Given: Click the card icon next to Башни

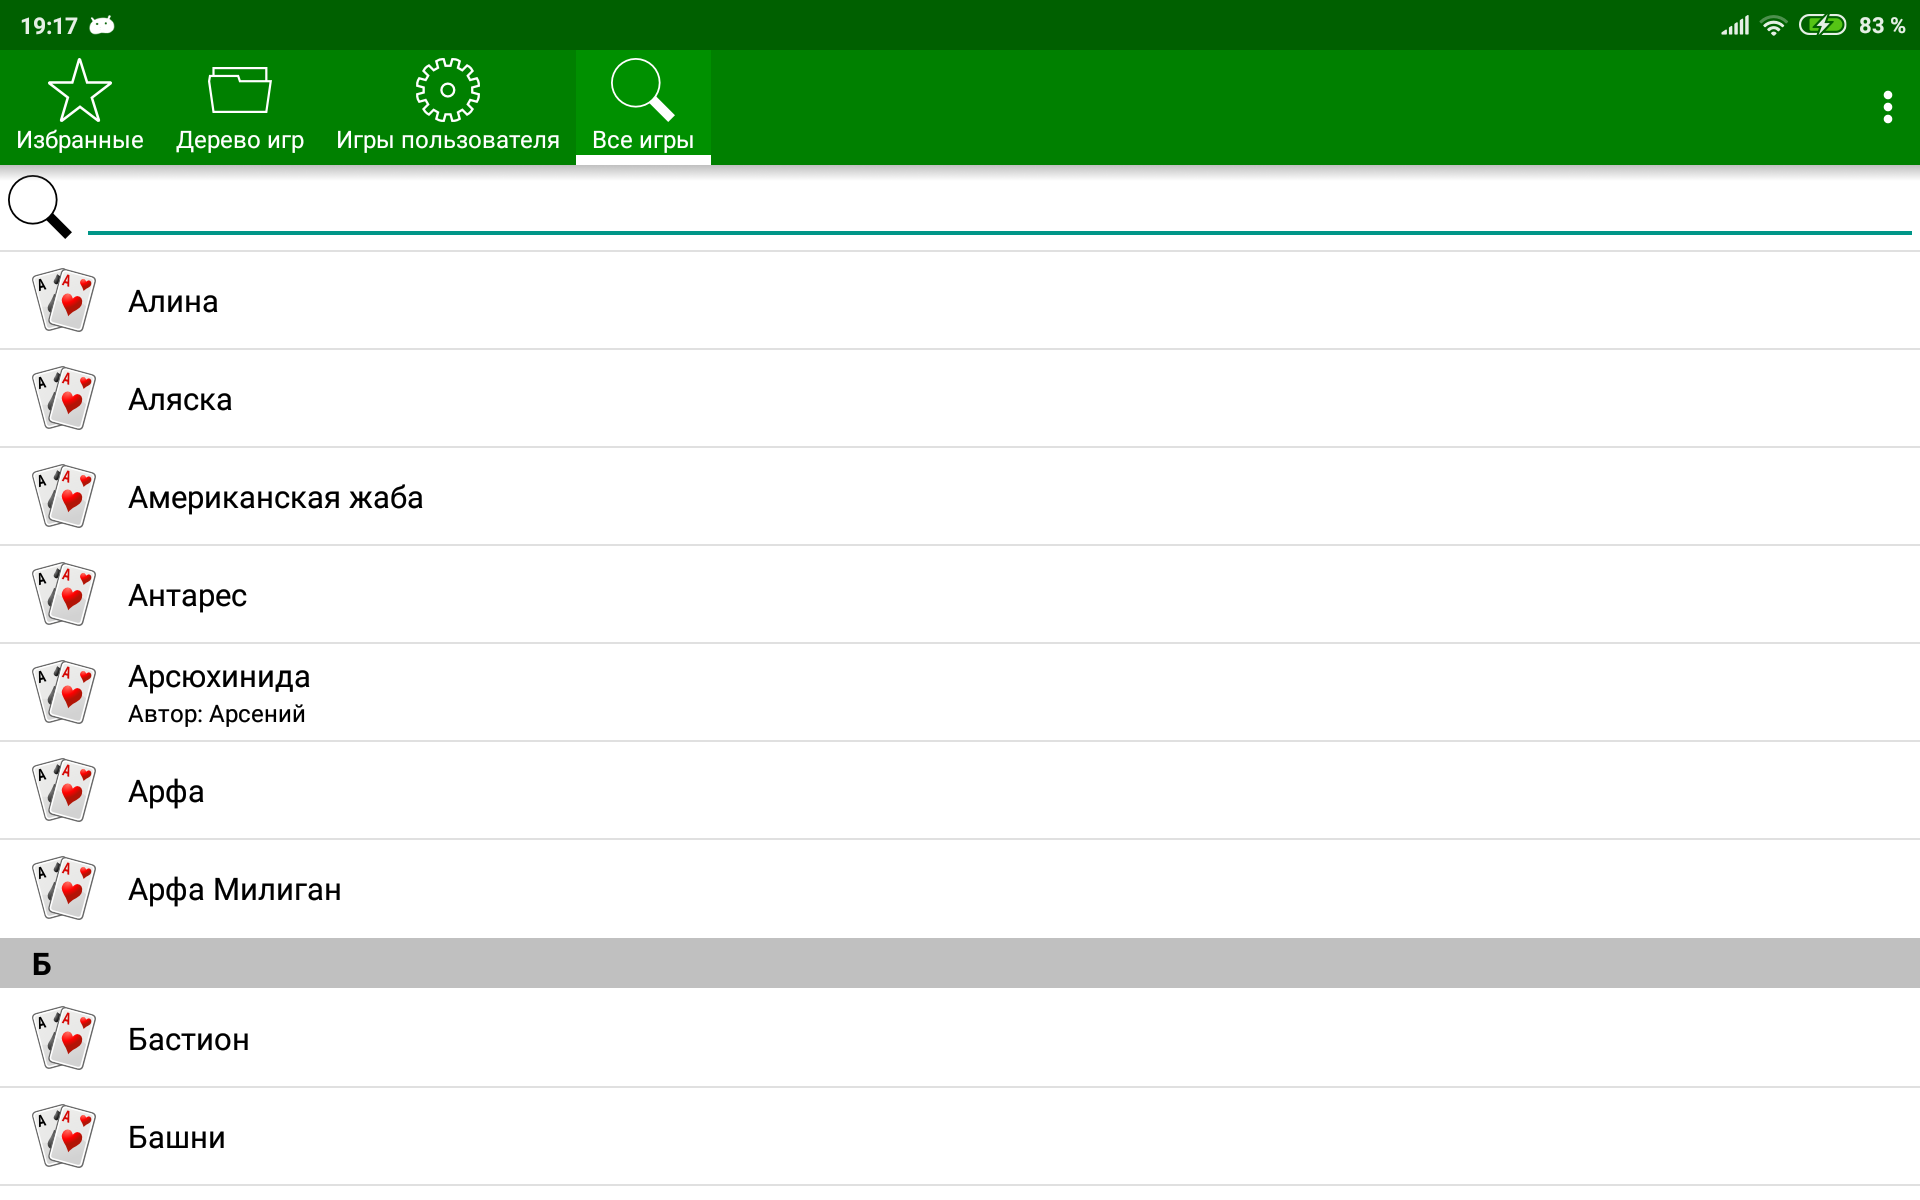Looking at the screenshot, I should (64, 1136).
